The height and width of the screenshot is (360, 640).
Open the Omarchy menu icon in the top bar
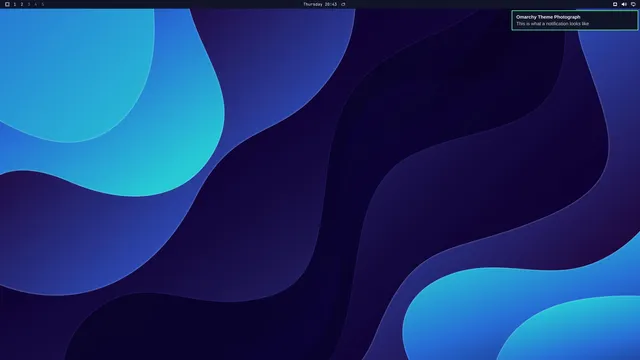click(x=7, y=4)
